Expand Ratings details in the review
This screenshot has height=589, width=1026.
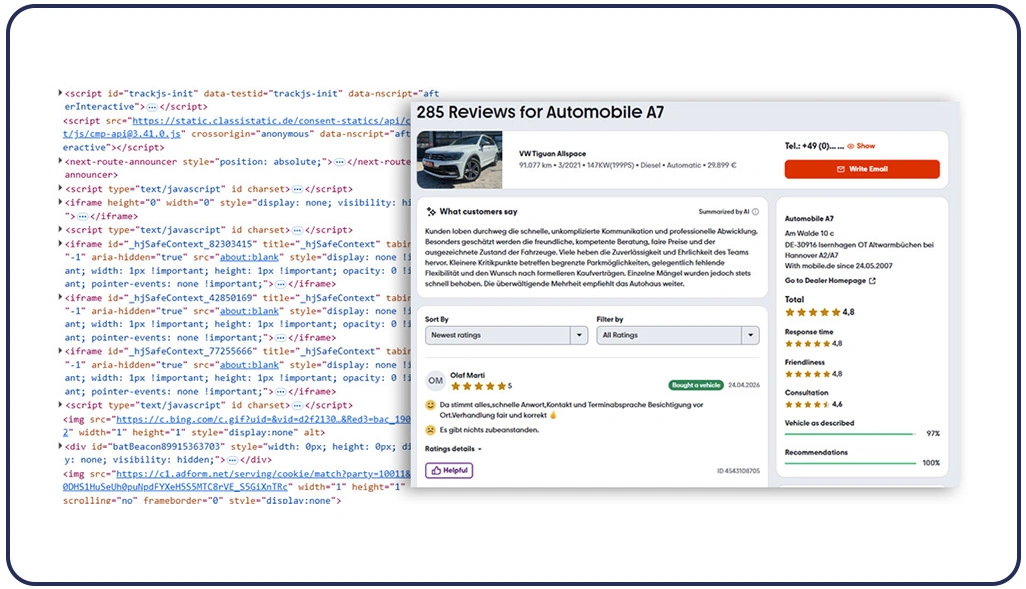coord(453,449)
